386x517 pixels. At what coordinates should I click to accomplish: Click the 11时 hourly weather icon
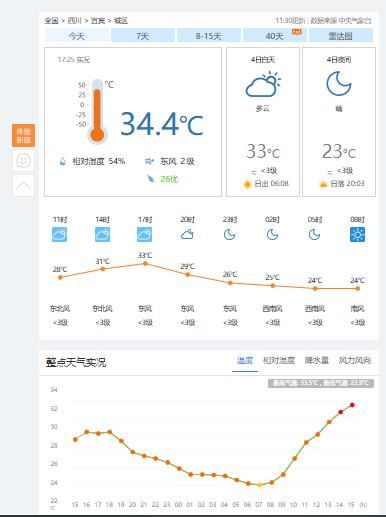tap(60, 235)
